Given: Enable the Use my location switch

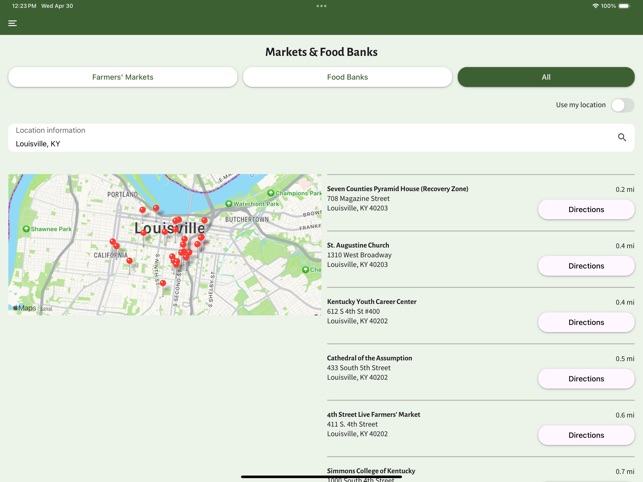Looking at the screenshot, I should point(621,105).
